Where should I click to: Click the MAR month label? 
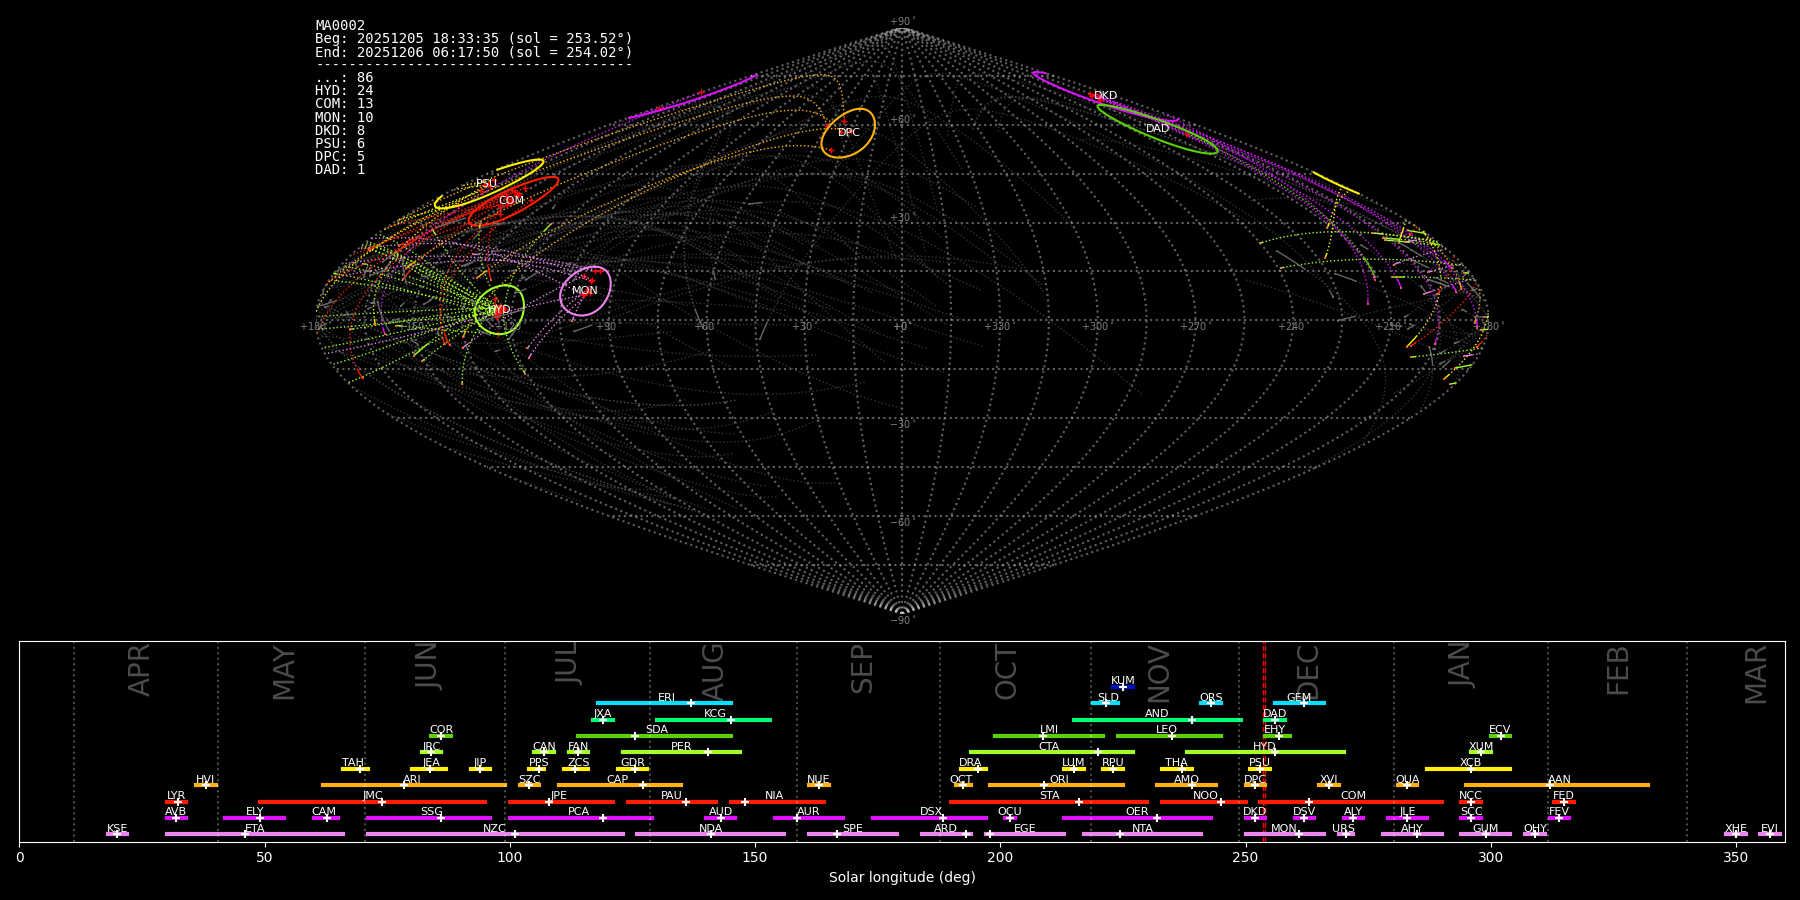(1756, 675)
